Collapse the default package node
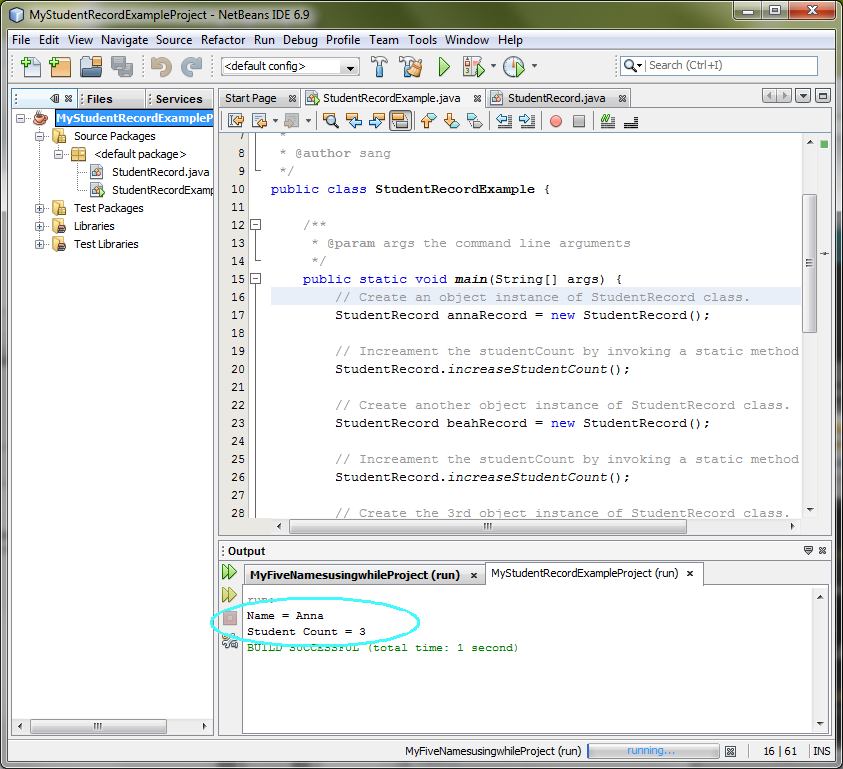The width and height of the screenshot is (843, 769). [58, 154]
